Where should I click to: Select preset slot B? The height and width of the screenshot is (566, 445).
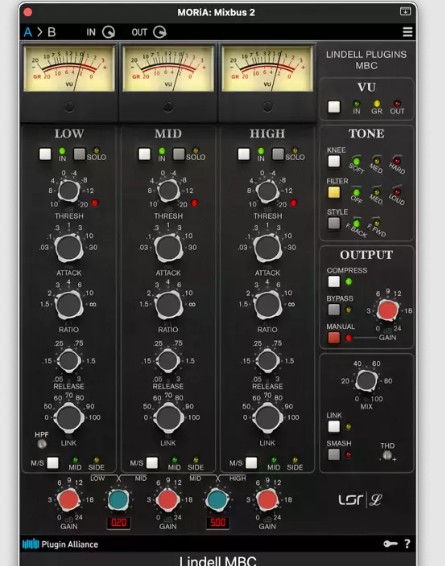[52, 32]
